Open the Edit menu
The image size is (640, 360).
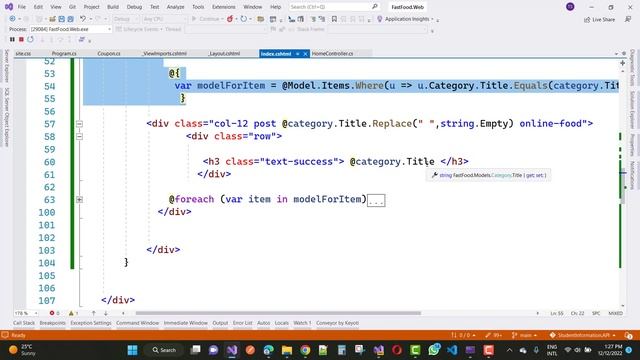[x=38, y=7]
